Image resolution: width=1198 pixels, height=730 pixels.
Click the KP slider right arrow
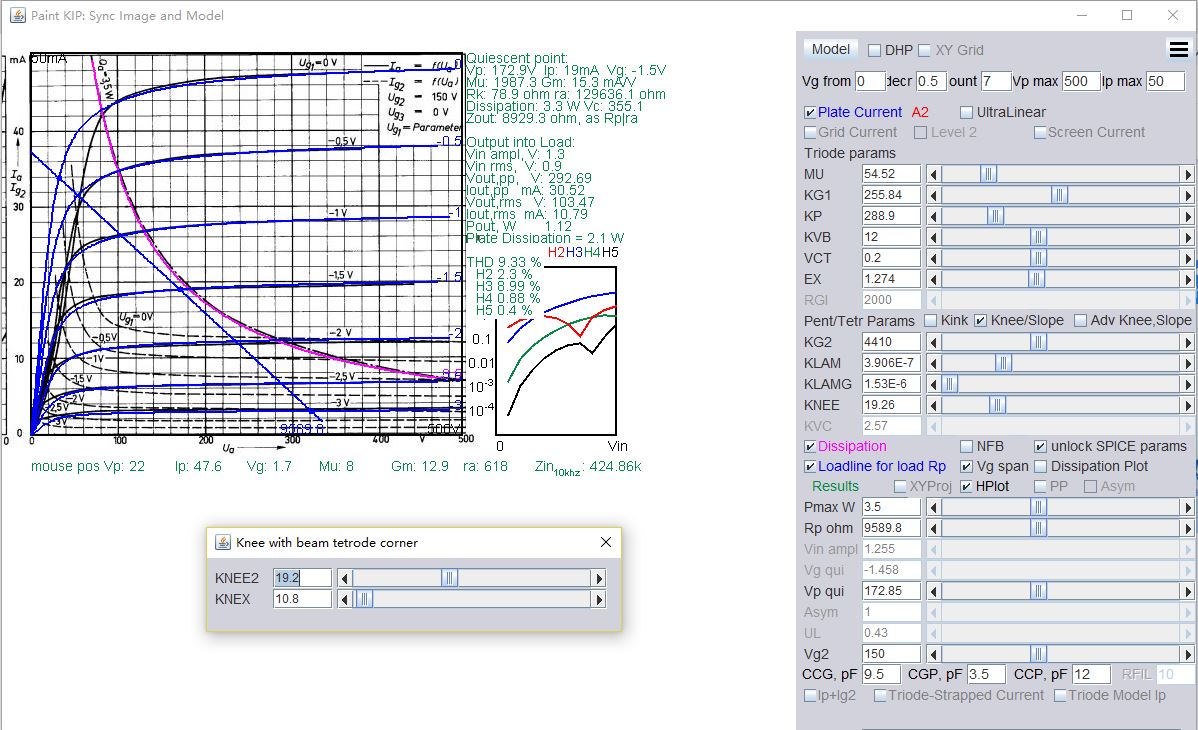(1187, 216)
